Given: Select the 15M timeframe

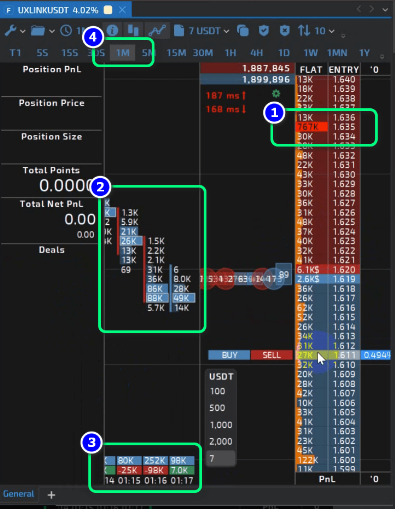Looking at the screenshot, I should tap(177, 53).
